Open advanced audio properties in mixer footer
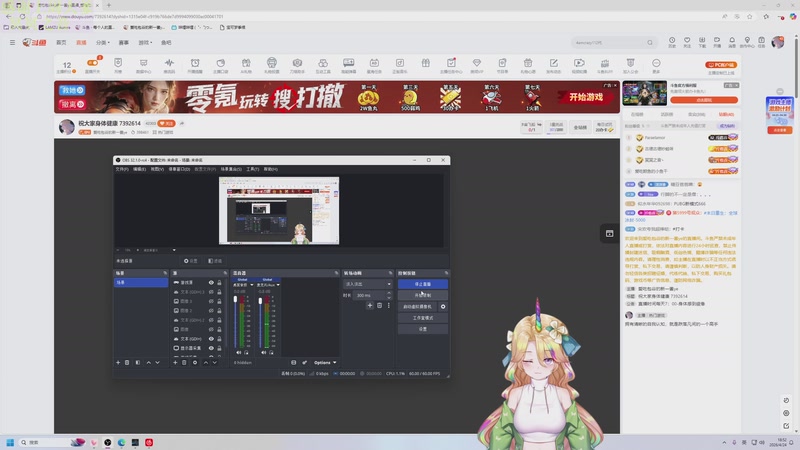The height and width of the screenshot is (450, 800). [305, 362]
